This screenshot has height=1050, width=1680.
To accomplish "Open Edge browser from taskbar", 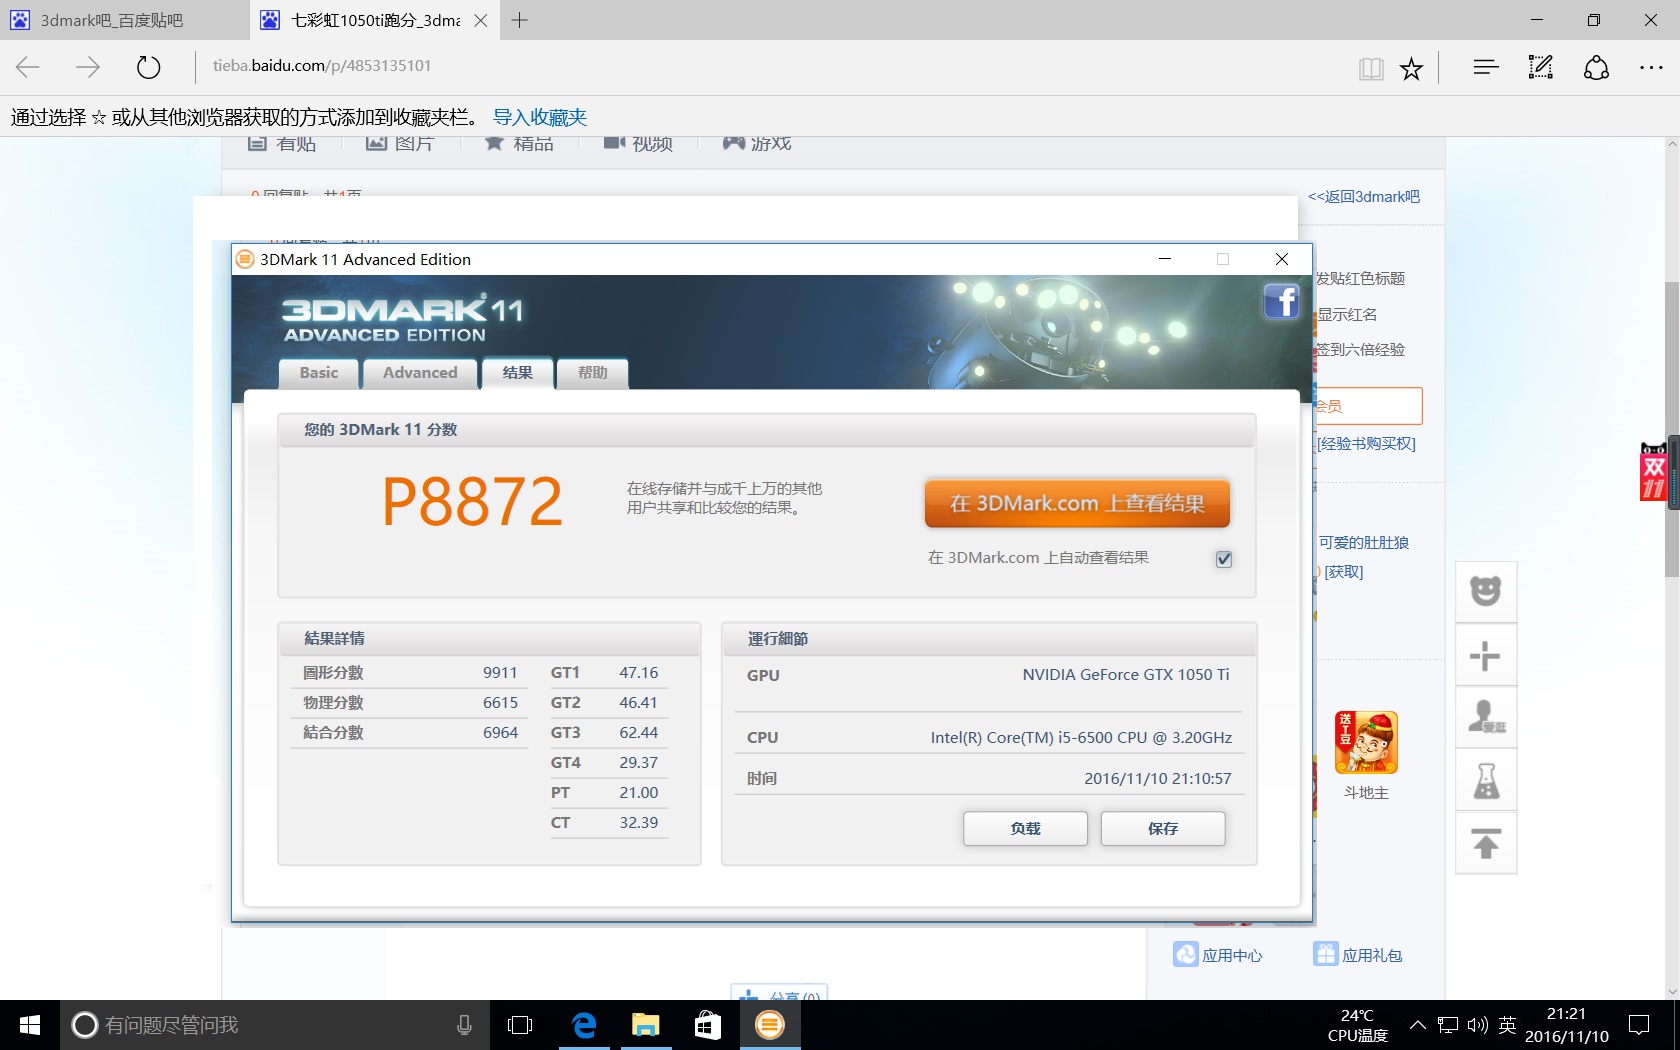I will [584, 1025].
